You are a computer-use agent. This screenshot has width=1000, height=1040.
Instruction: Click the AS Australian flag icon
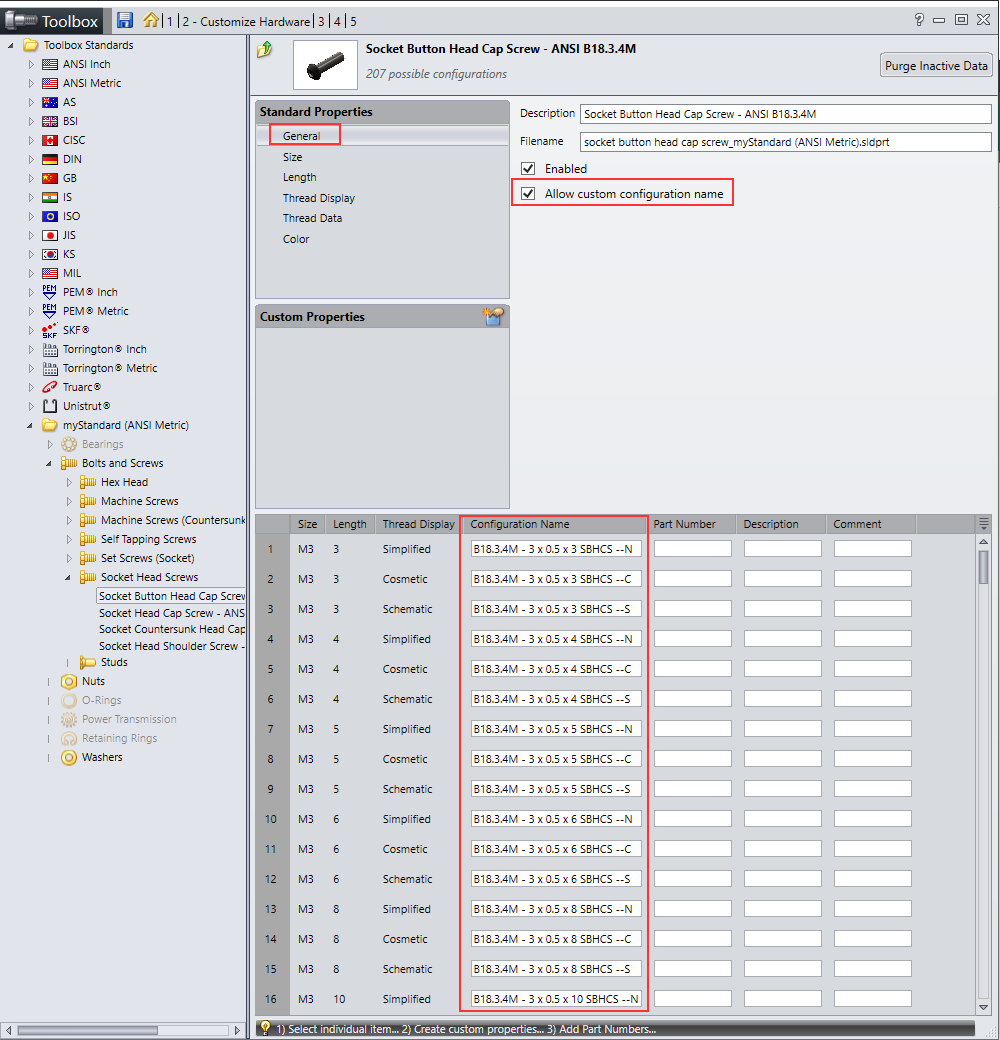click(50, 102)
